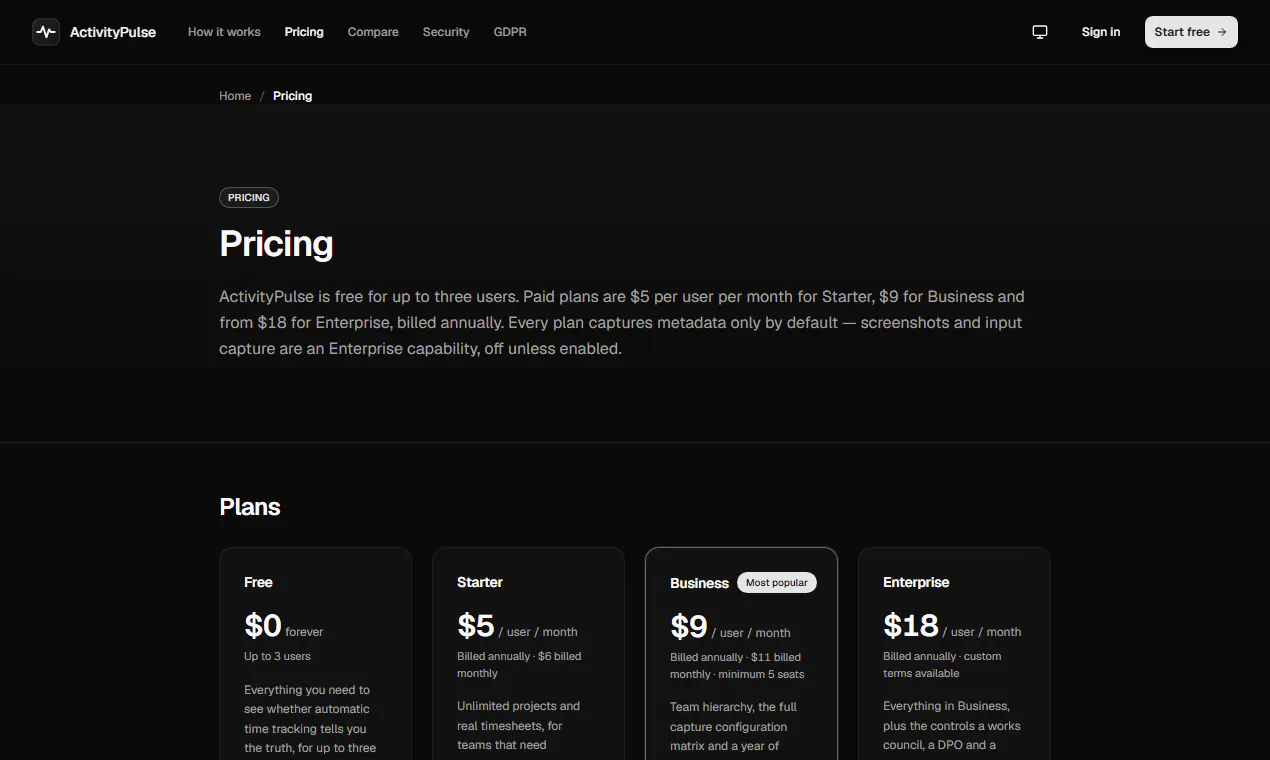Screen dimensions: 1270x760
Task: Click the ActivityPulse brand name
Action: [113, 32]
